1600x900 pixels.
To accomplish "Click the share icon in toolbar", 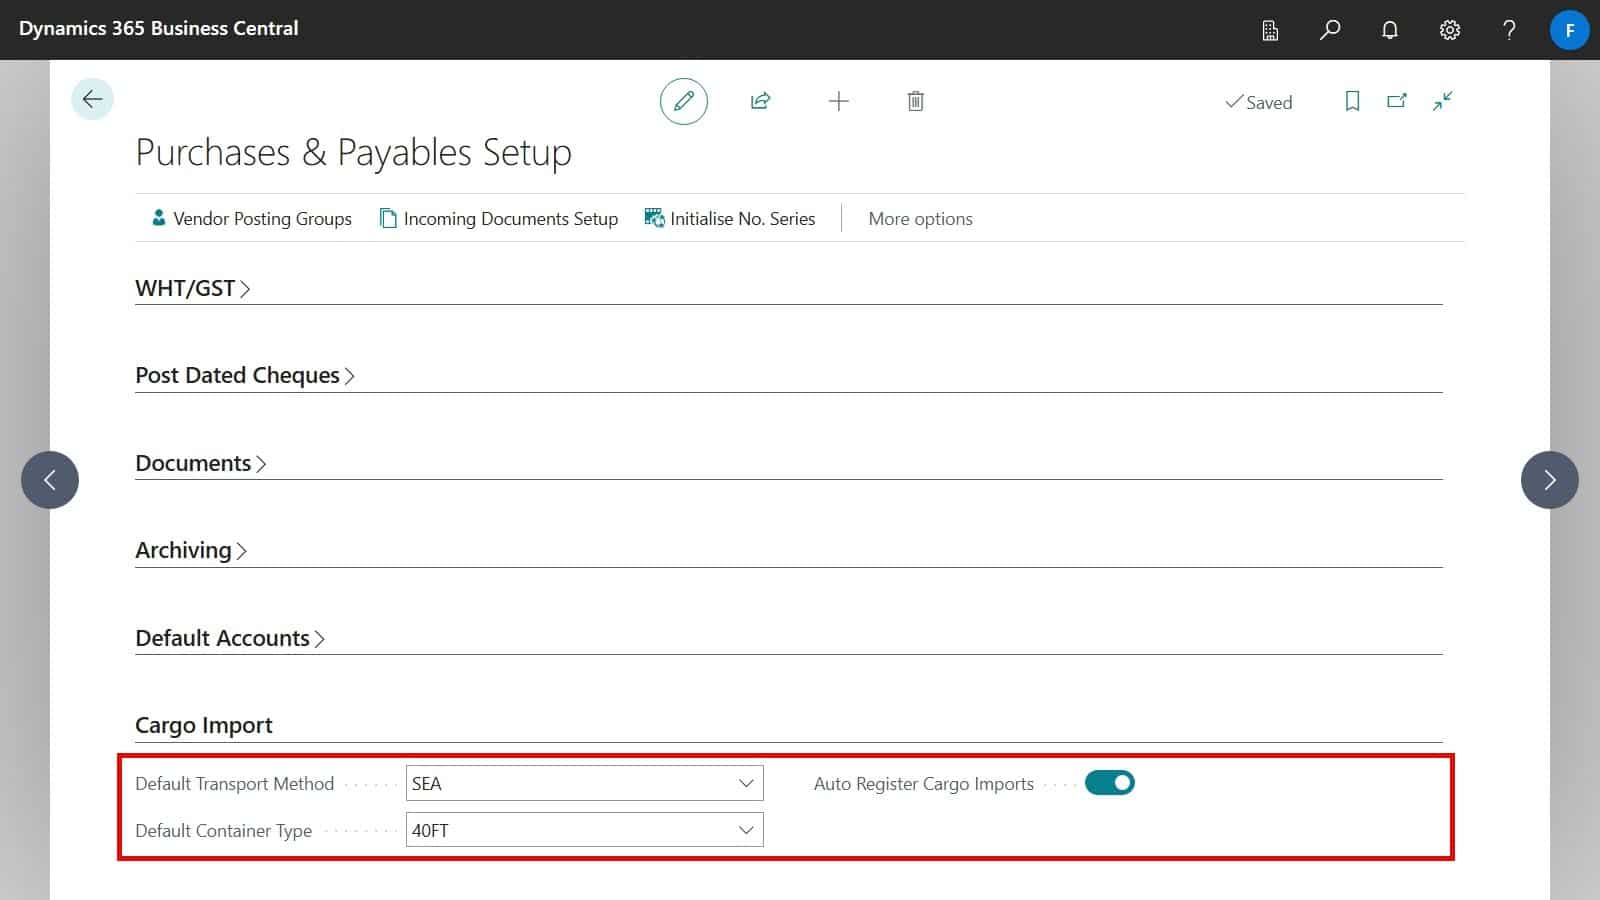I will click(760, 101).
